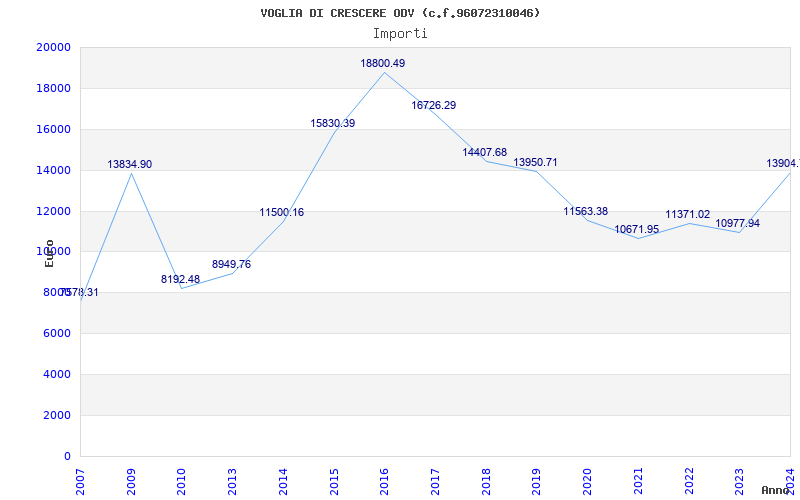Click the data label 10671.95
Image resolution: width=800 pixels, height=500 pixels.
[x=637, y=229]
